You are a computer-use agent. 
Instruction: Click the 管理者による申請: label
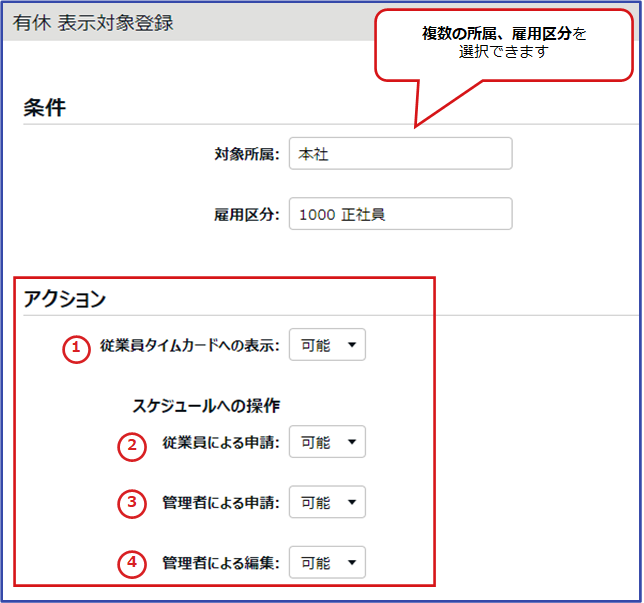pos(221,503)
